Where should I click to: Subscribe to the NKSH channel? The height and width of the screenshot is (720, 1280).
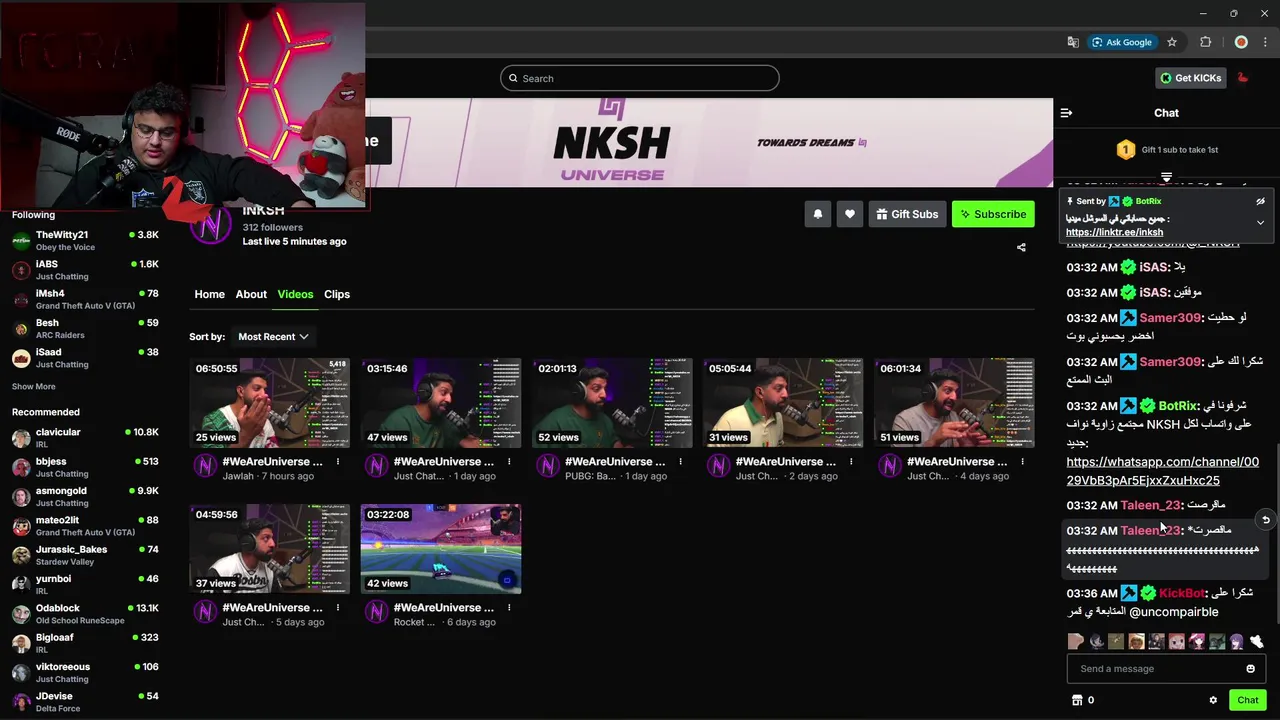click(993, 214)
